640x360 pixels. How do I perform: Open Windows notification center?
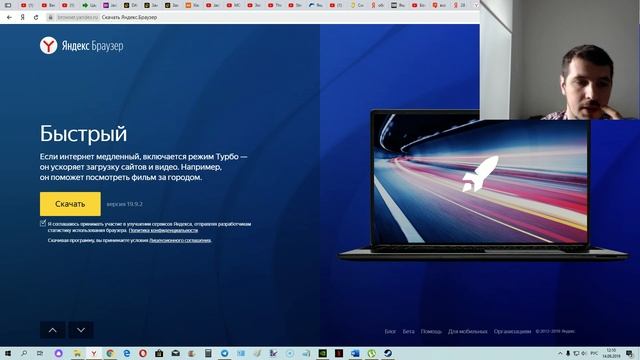pos(630,353)
